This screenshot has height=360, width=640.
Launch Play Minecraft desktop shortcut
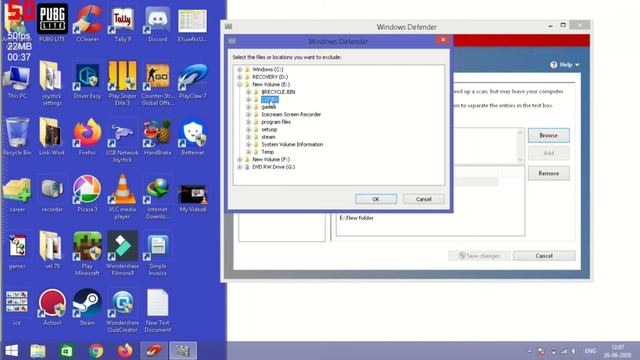[x=87, y=253]
